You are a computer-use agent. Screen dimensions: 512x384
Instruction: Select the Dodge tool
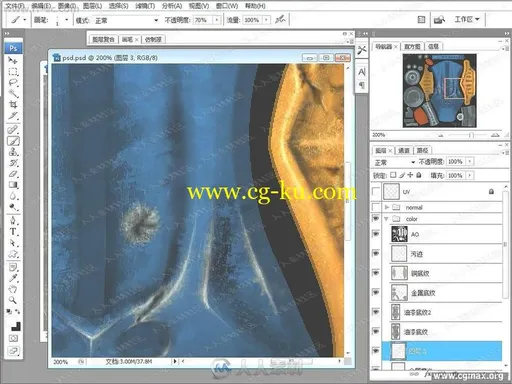tap(13, 207)
